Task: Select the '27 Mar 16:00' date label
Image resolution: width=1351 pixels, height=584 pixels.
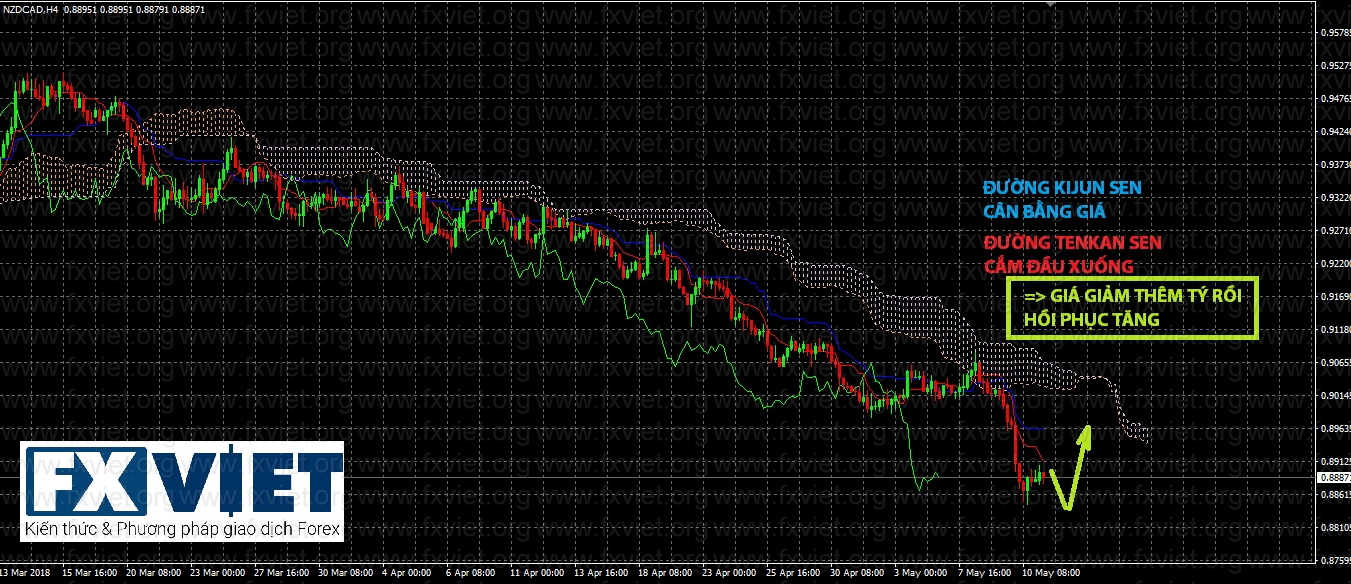Action: pyautogui.click(x=281, y=574)
